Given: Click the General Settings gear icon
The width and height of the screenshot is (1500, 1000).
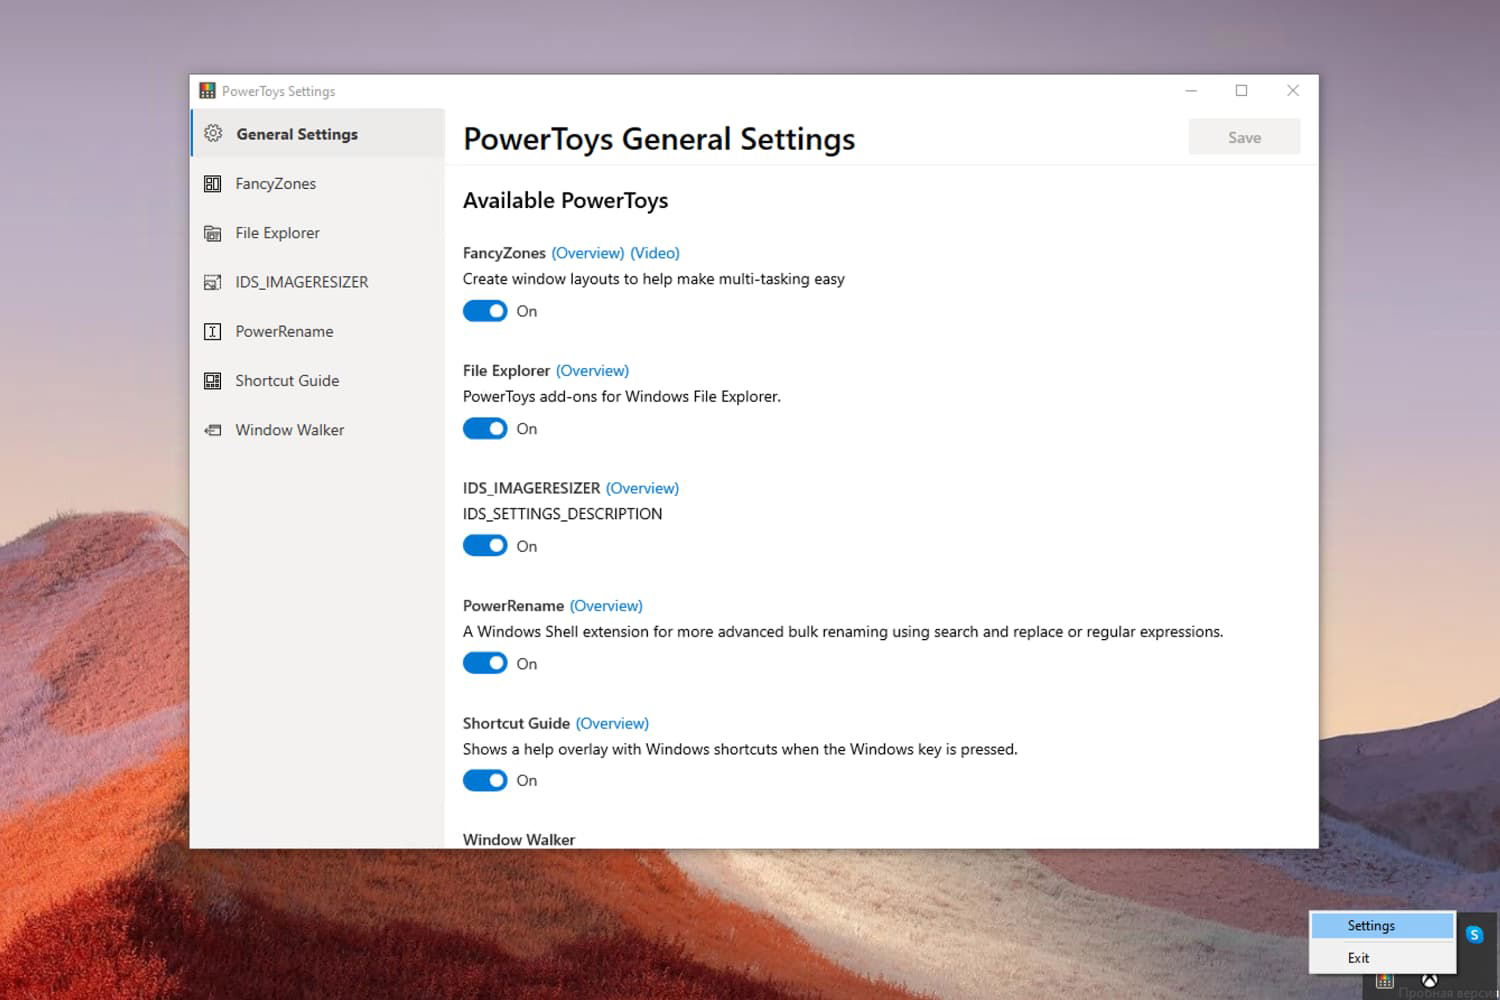Looking at the screenshot, I should click(213, 133).
